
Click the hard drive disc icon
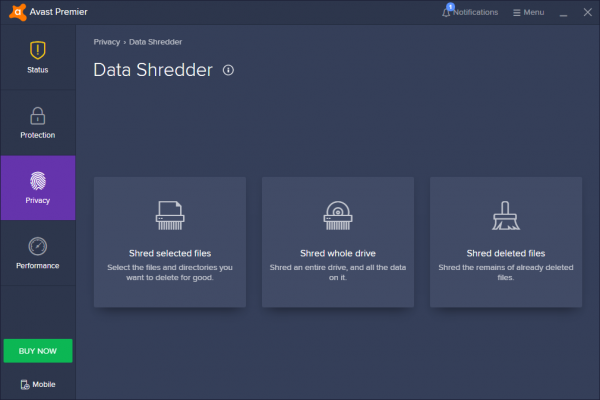(338, 216)
